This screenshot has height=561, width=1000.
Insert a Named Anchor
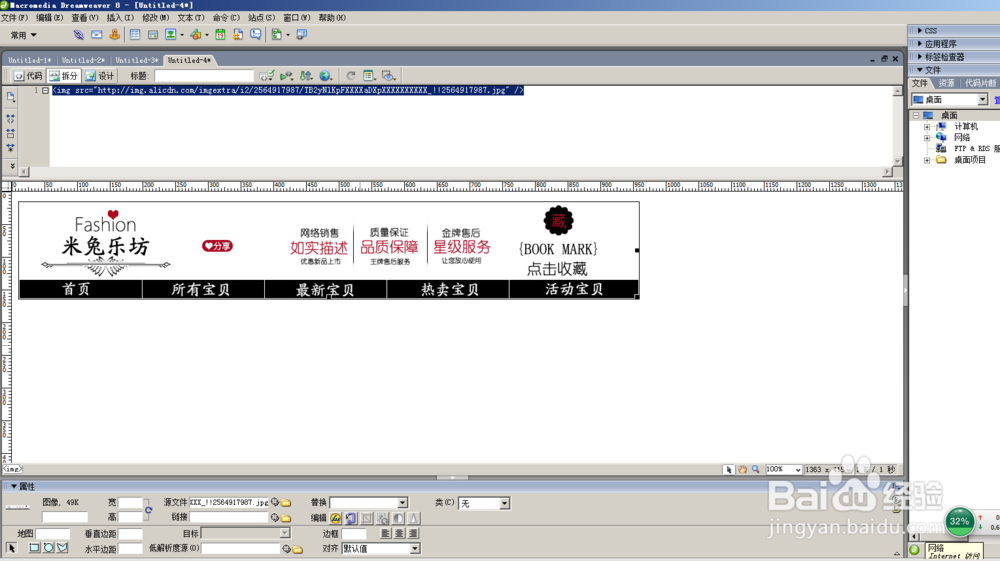coord(114,35)
